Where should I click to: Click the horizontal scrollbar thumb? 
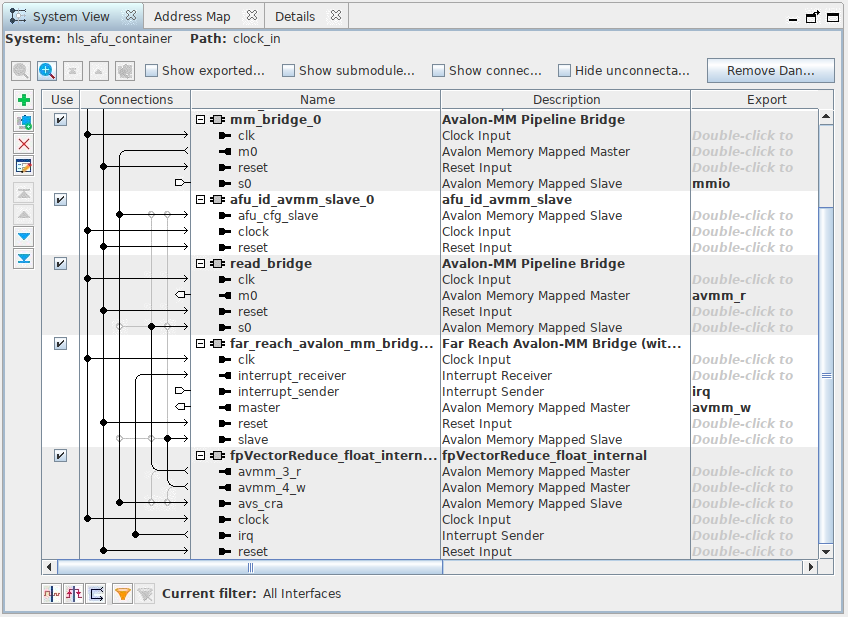pos(250,568)
